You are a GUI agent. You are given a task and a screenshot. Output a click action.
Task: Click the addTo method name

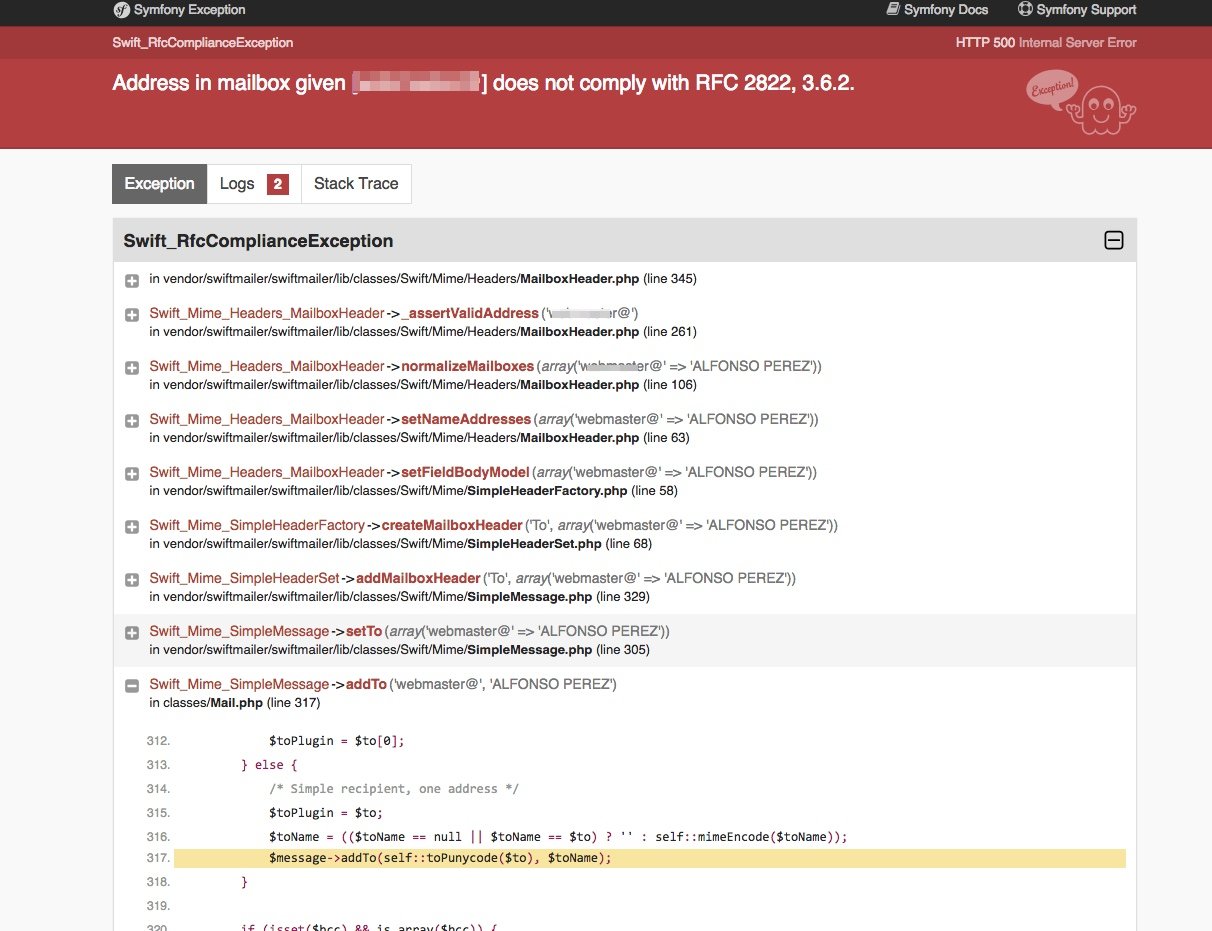366,684
